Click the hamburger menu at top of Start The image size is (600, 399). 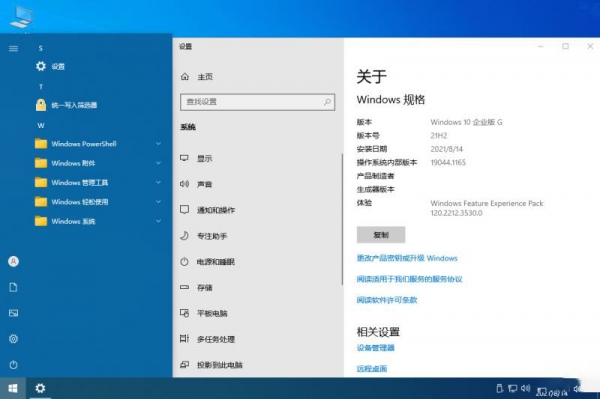[x=13, y=49]
